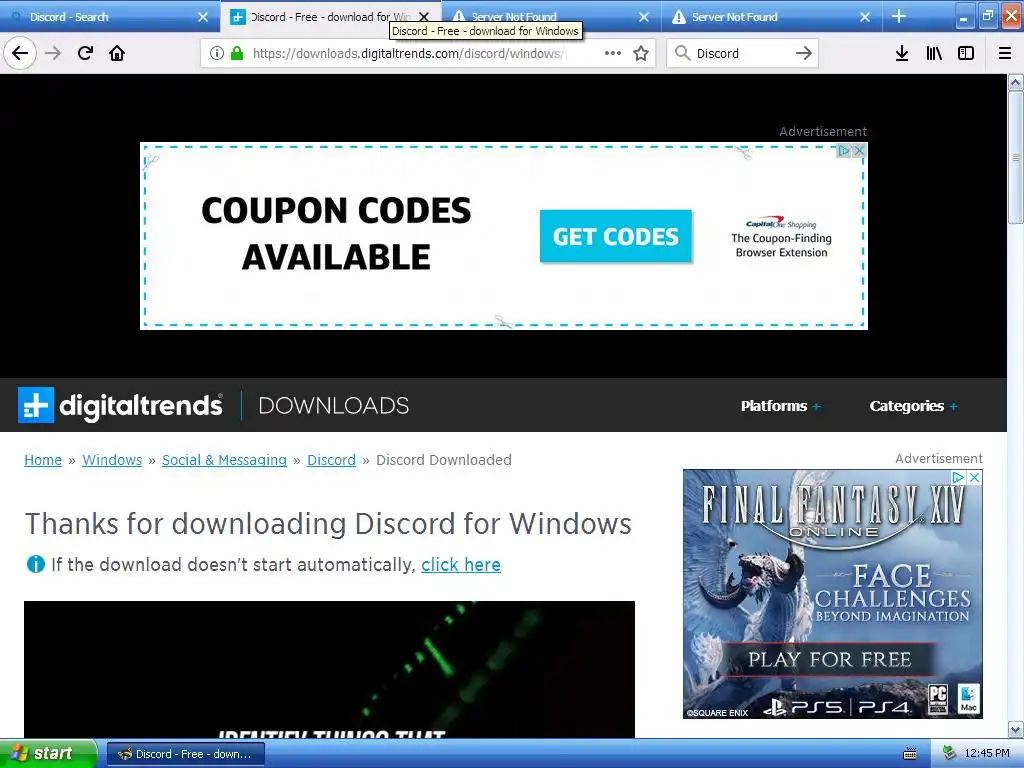The height and width of the screenshot is (768, 1024).
Task: Click the Home breadcrumb link
Action: (x=43, y=460)
